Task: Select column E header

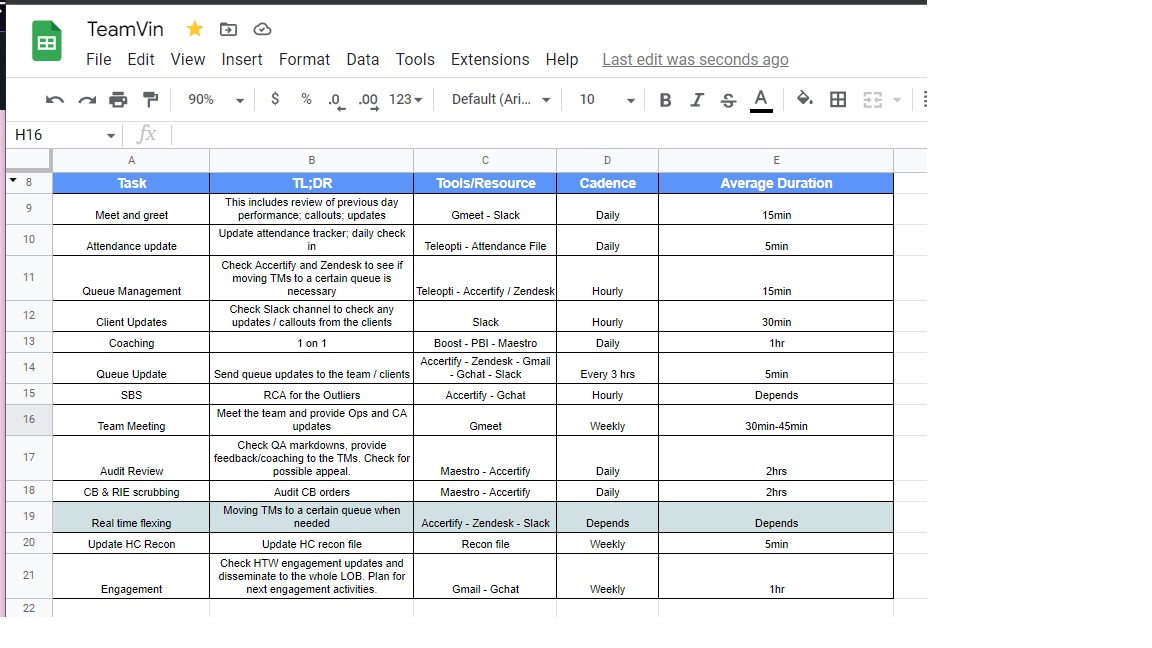Action: coord(776,160)
